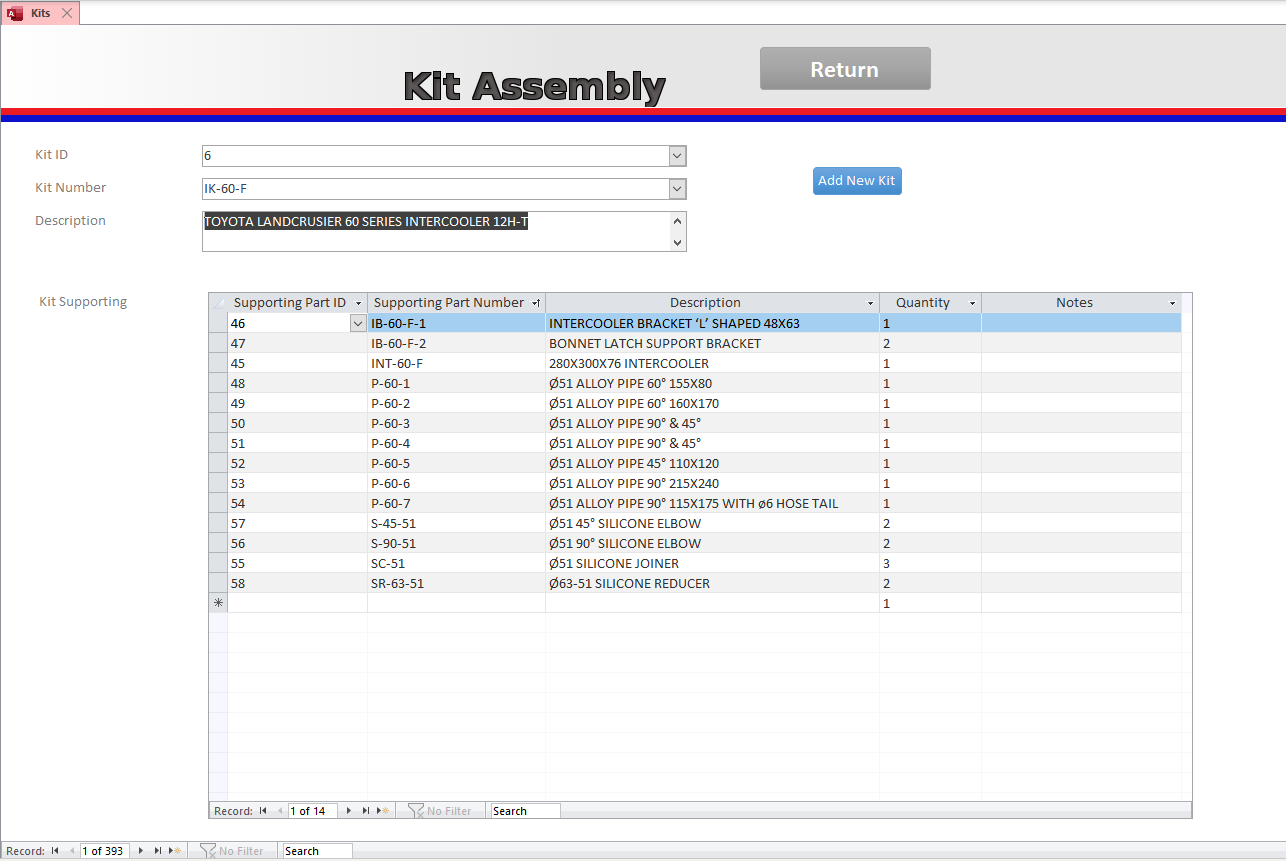This screenshot has height=861, width=1286.
Task: Click part number cell 'INT-60-F'
Action: click(456, 363)
